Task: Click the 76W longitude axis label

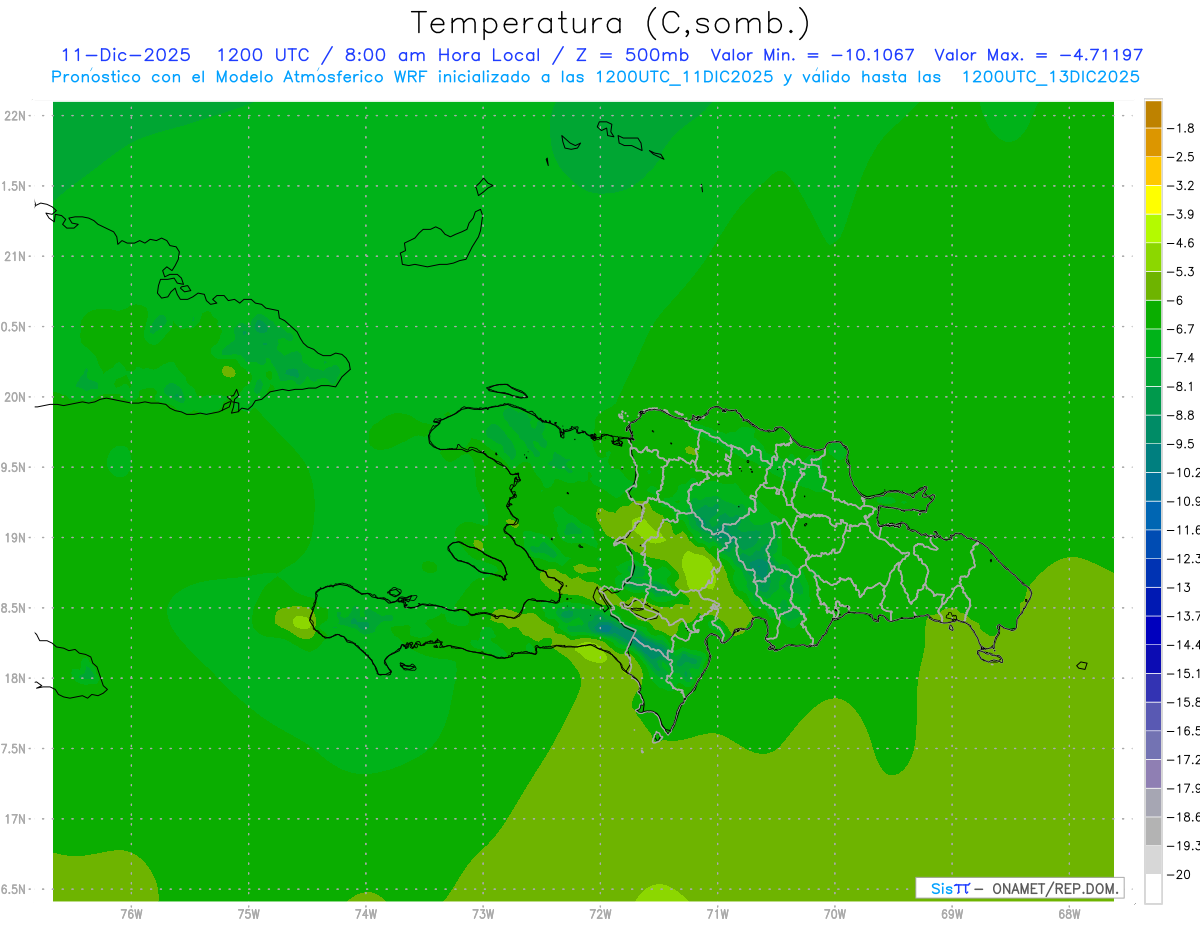Action: 131,914
